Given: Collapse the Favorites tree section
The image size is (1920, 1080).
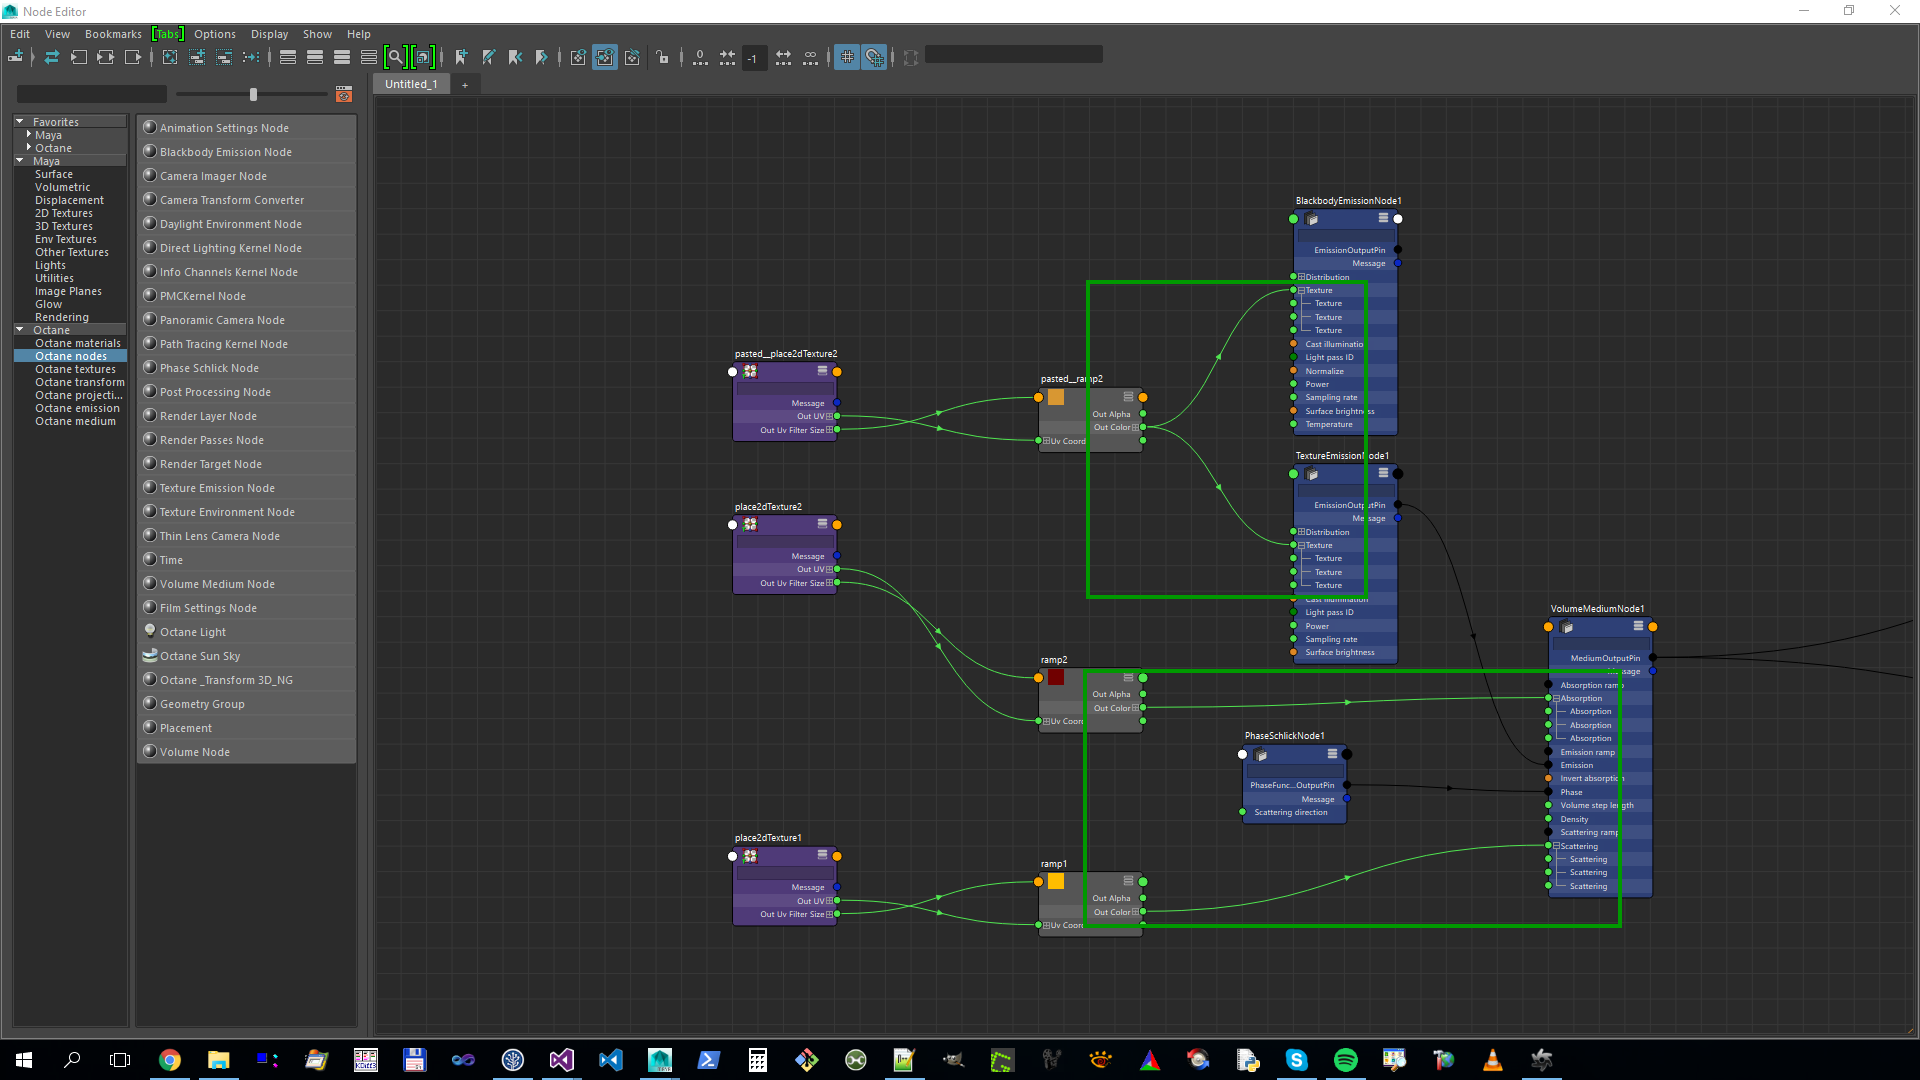Looking at the screenshot, I should tap(19, 122).
